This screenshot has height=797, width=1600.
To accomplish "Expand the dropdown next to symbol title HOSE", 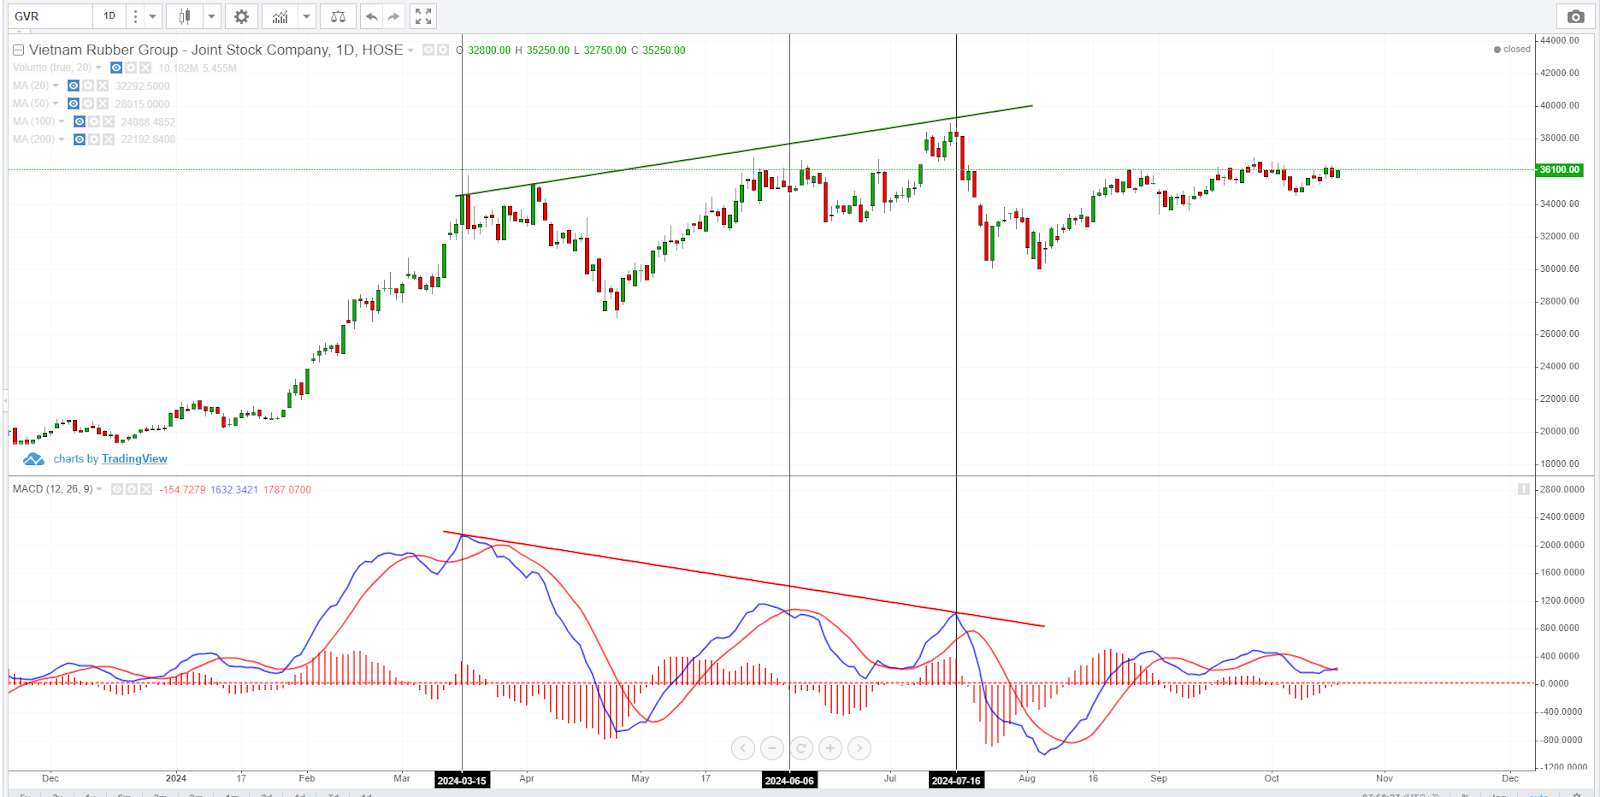I will pyautogui.click(x=410, y=50).
